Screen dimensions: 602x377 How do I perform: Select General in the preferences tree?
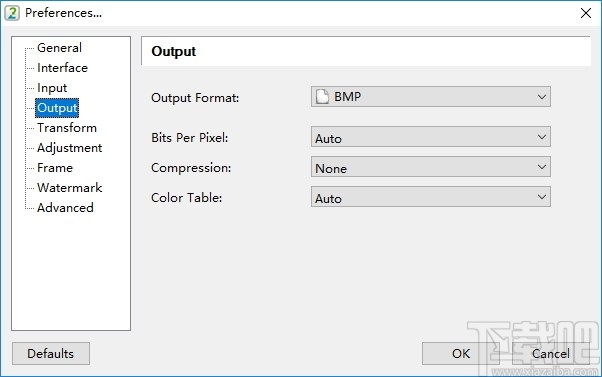(x=59, y=48)
